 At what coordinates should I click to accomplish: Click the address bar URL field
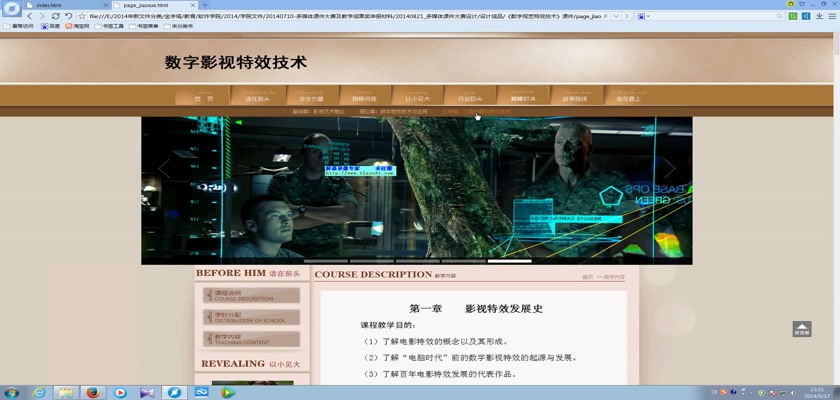(x=348, y=16)
